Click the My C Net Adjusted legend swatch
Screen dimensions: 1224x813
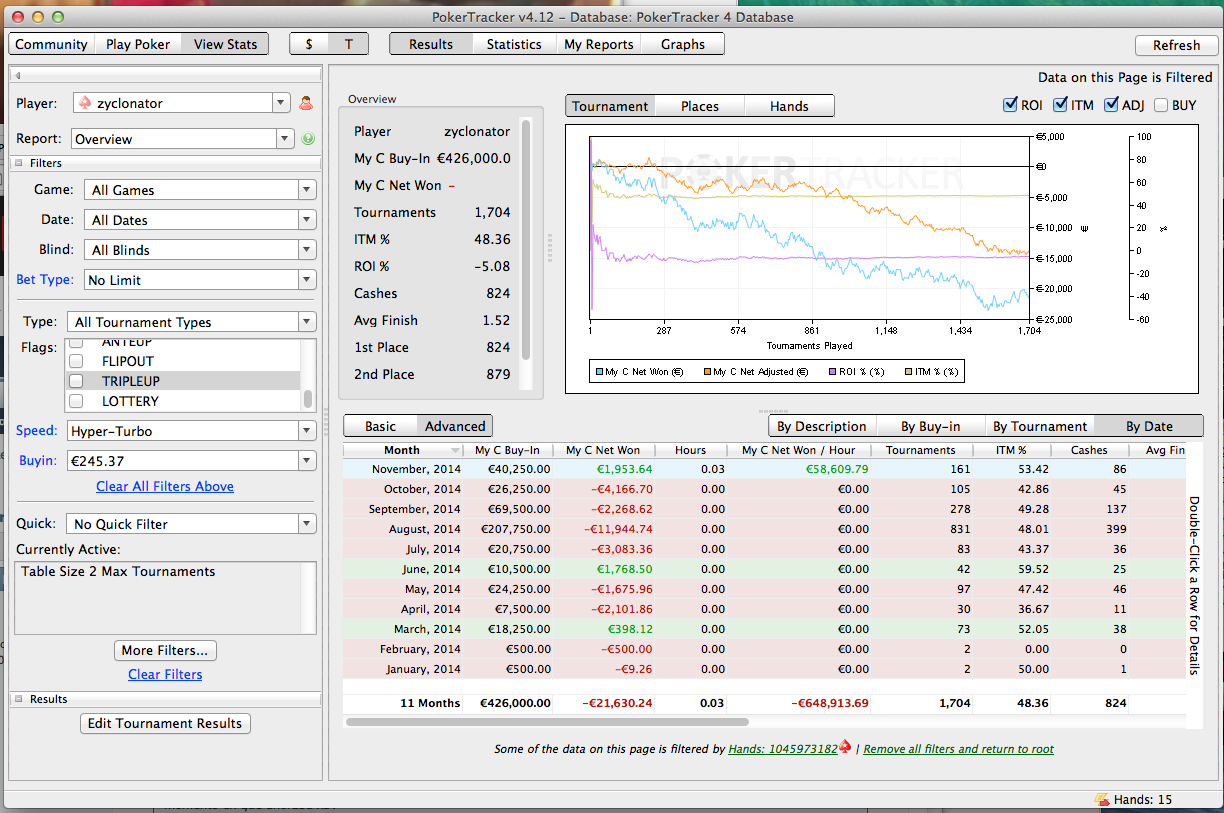tap(706, 372)
